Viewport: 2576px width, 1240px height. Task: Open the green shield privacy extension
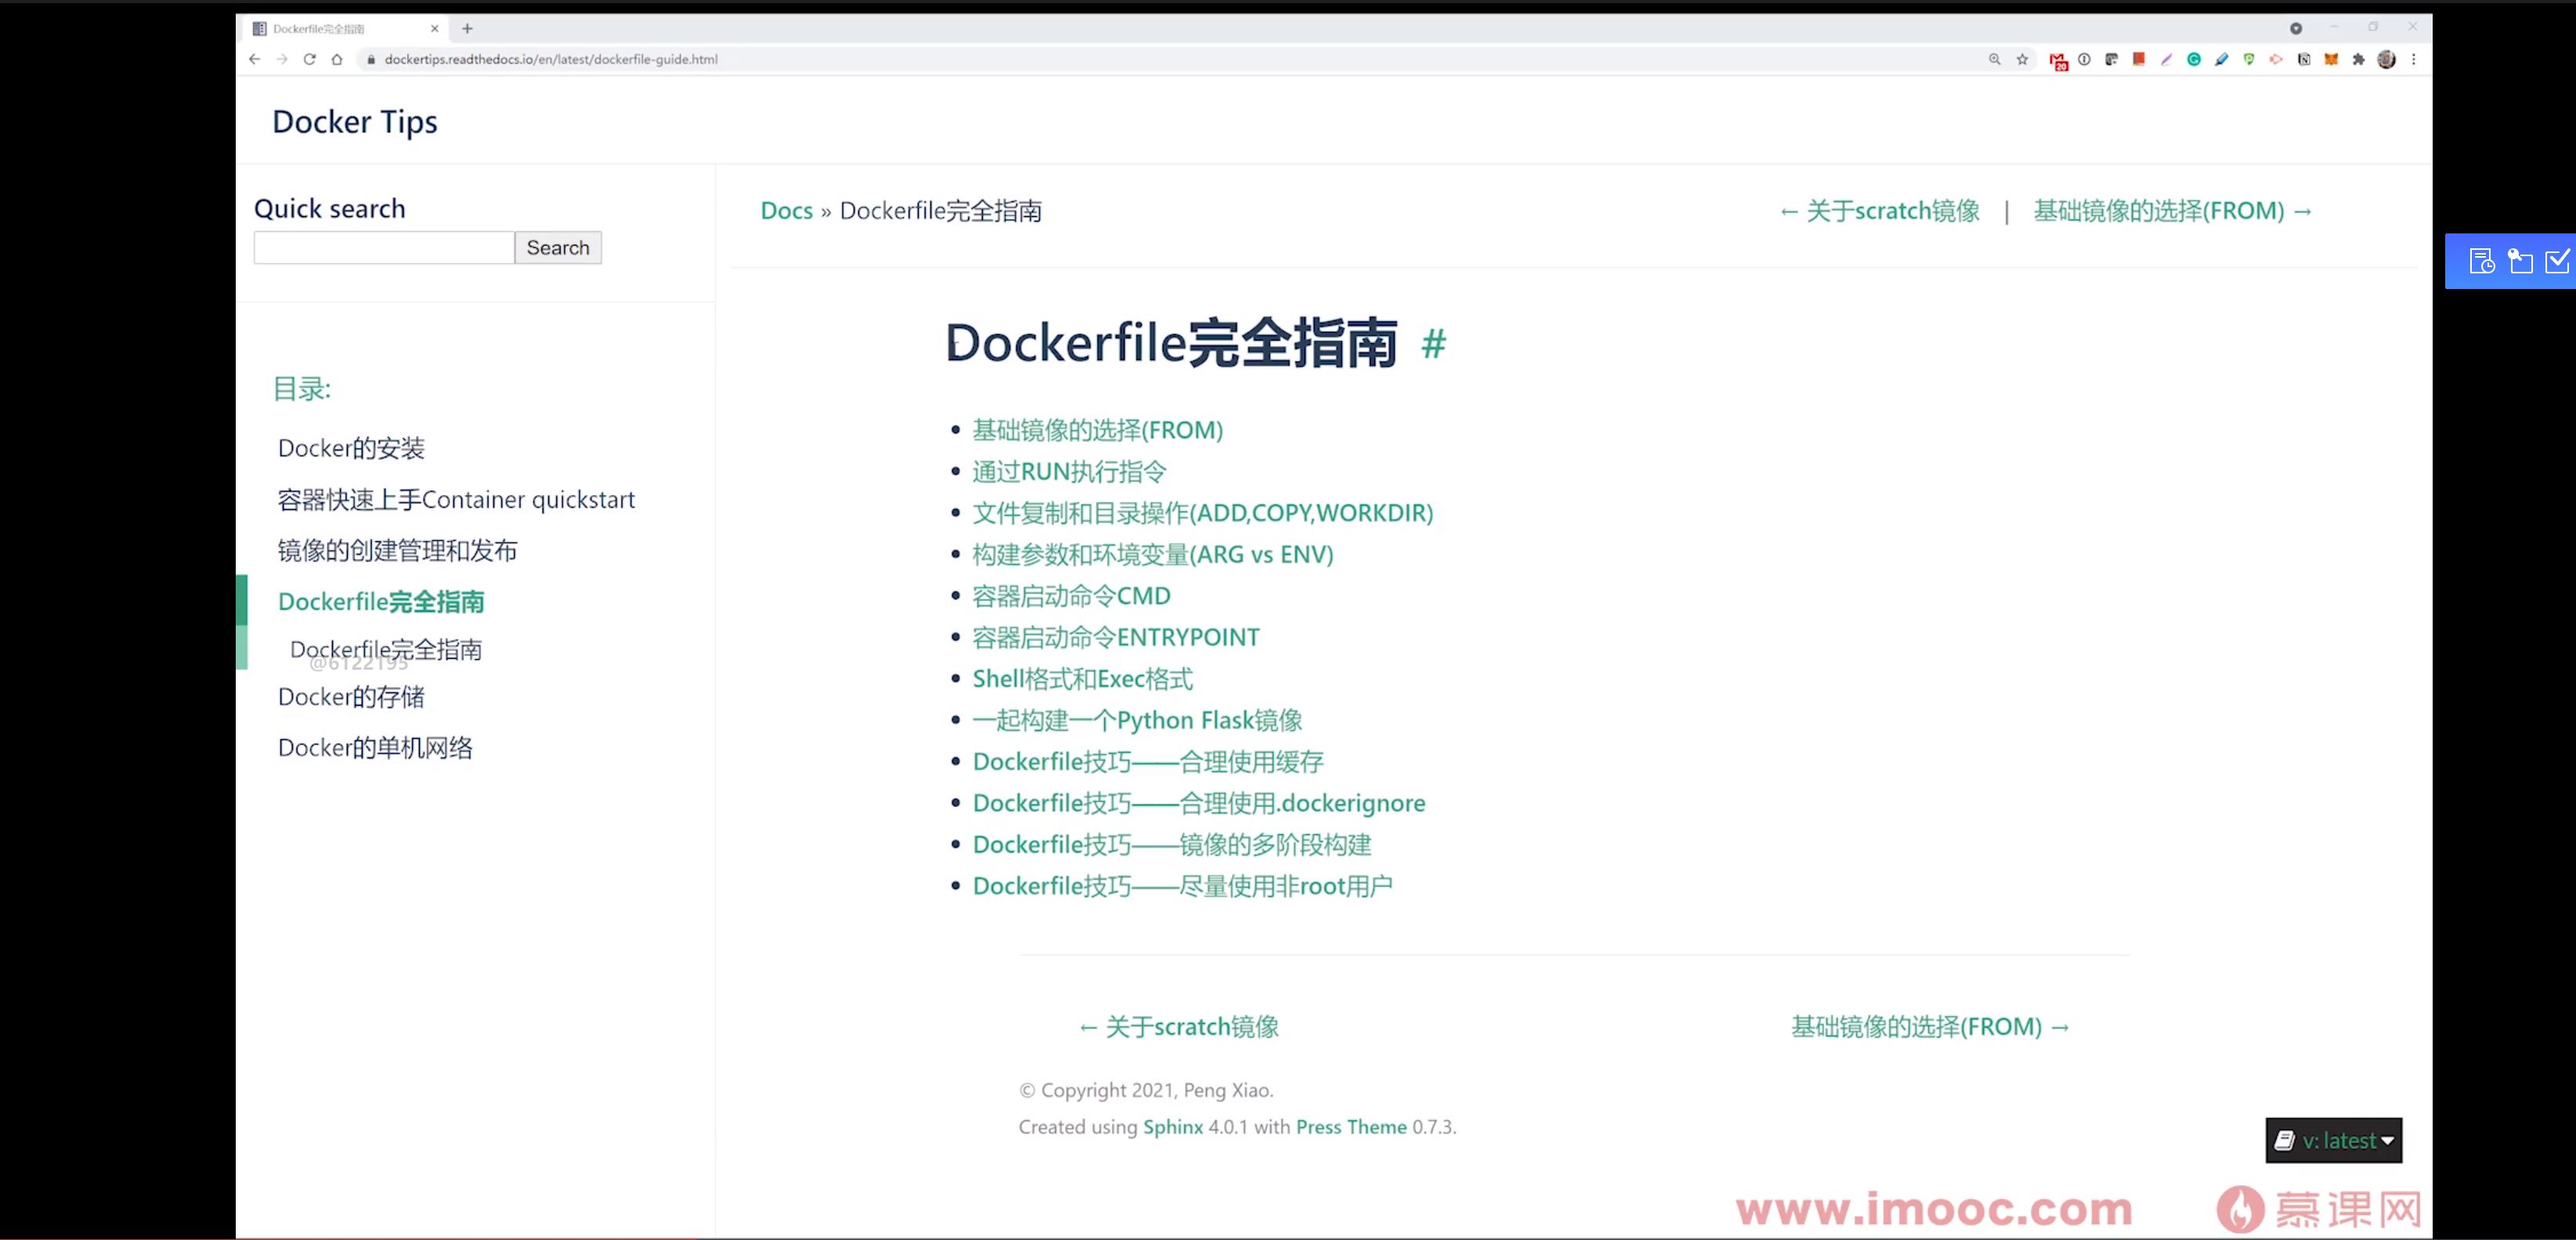point(2247,59)
